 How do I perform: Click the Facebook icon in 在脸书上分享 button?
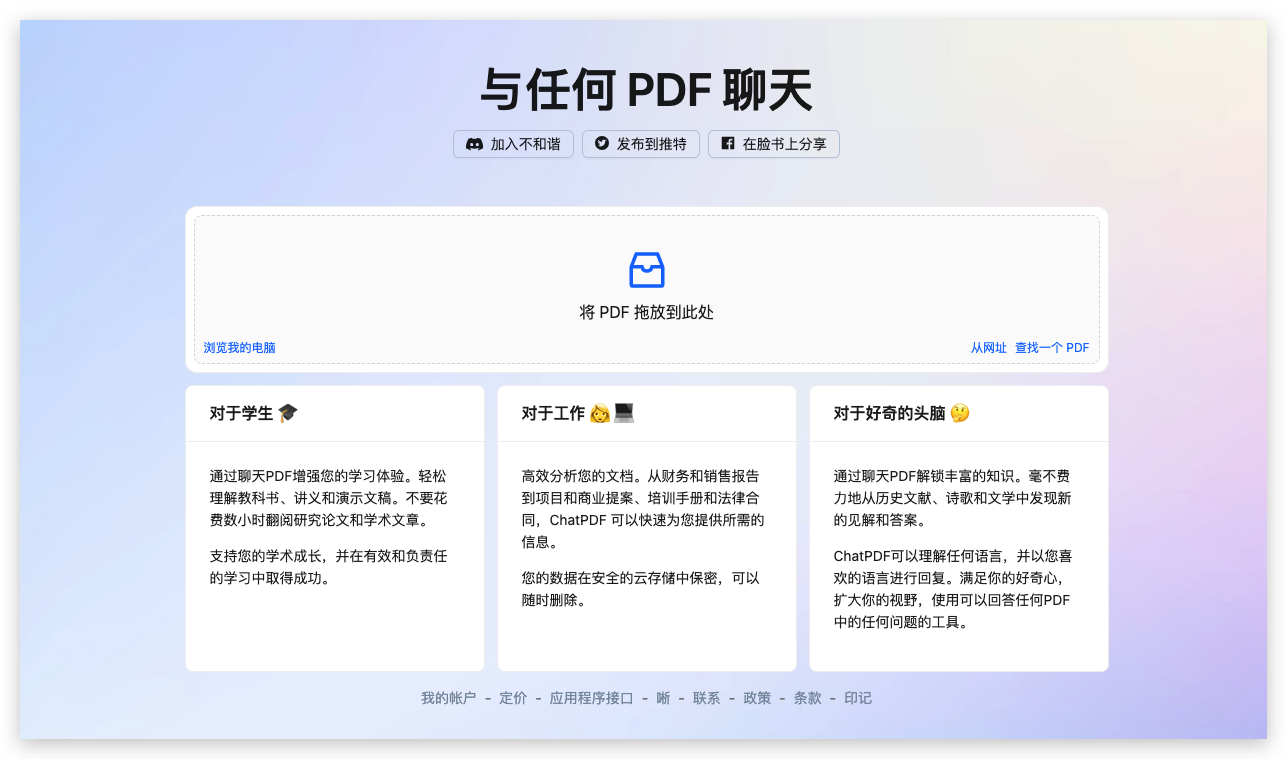click(x=728, y=144)
